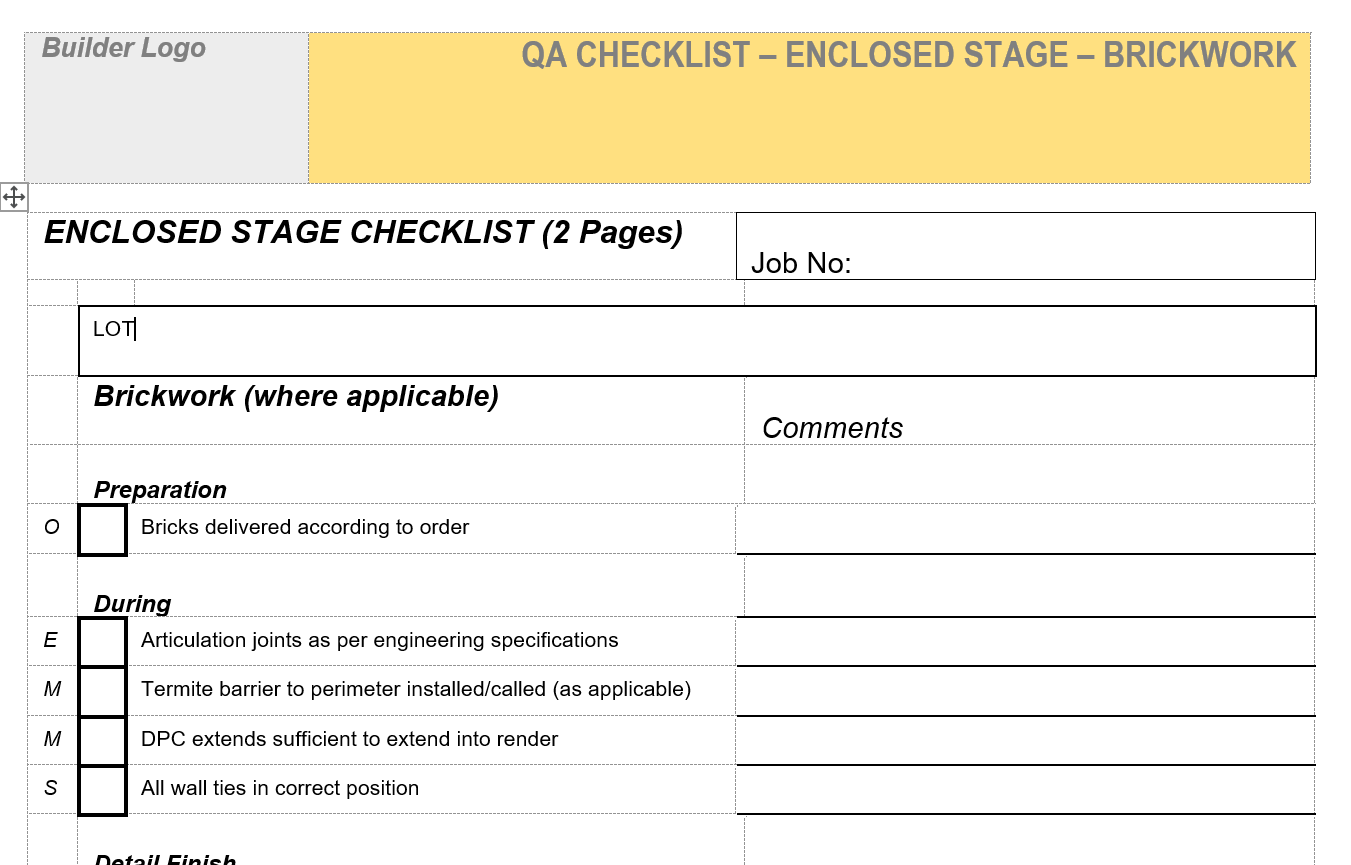This screenshot has height=865, width=1351.
Task: Click the comment line beside DPC extends
Action: pyautogui.click(x=1025, y=740)
